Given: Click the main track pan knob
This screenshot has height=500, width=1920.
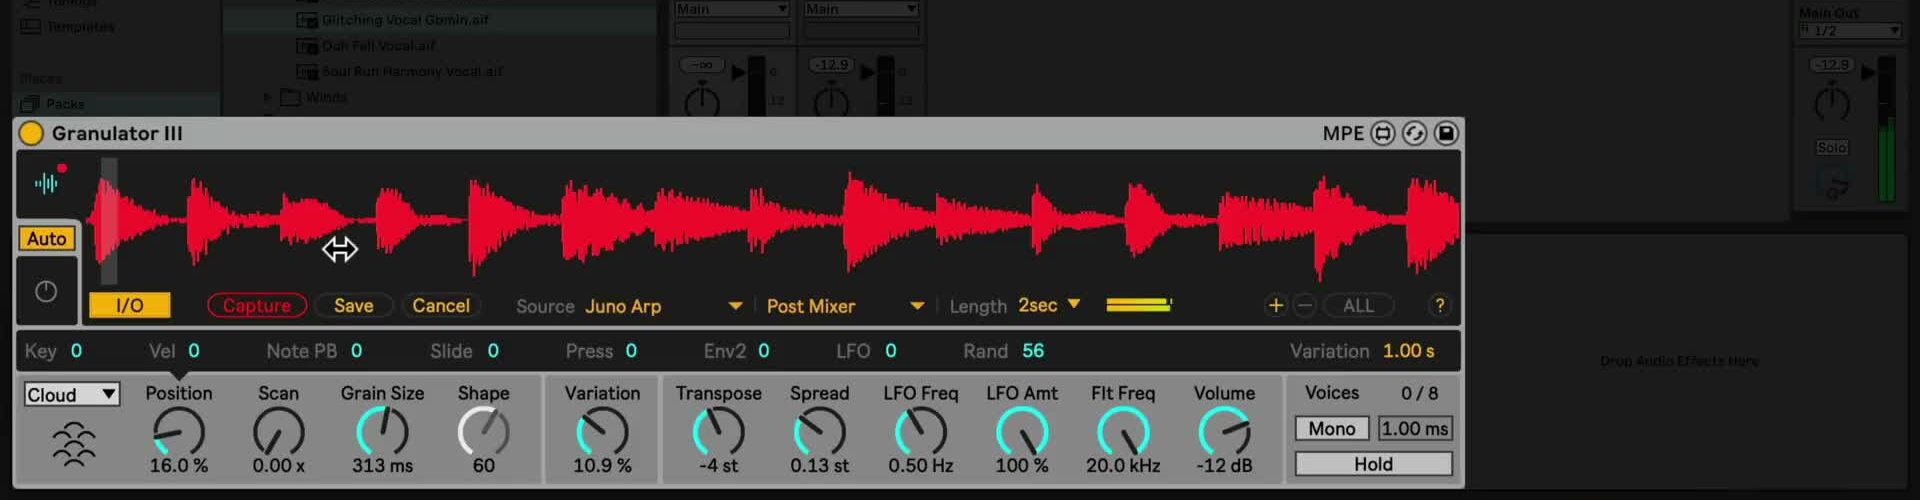Looking at the screenshot, I should [1832, 103].
